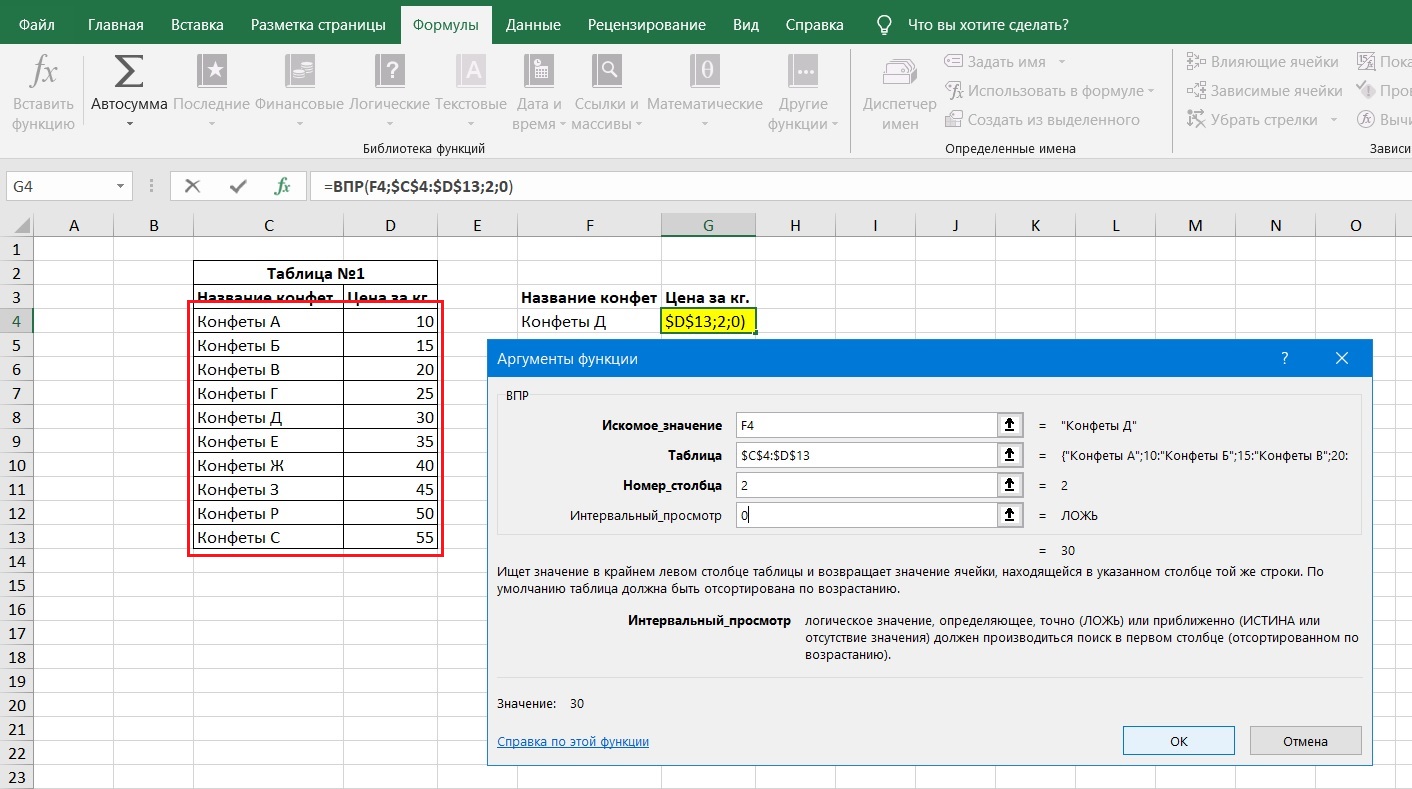Image resolution: width=1412 pixels, height=789 pixels.
Task: Select cell 'Конфеты Ж'
Action: (x=268, y=465)
